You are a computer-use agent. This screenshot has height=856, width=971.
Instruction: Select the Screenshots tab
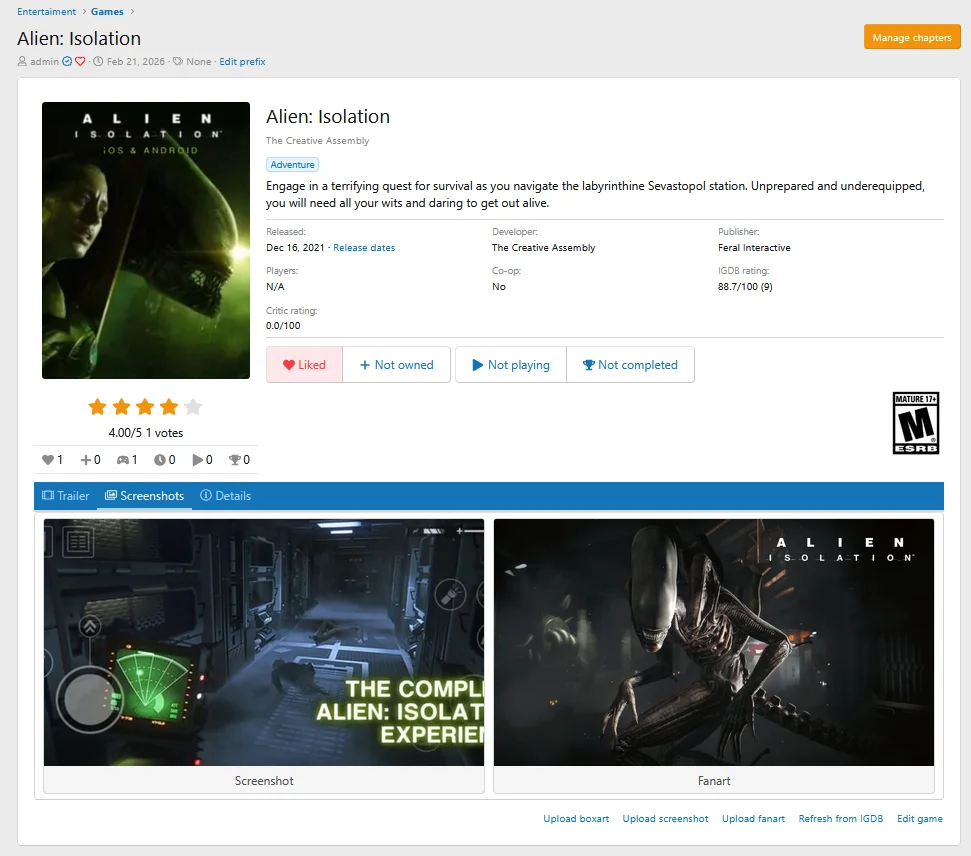[144, 496]
